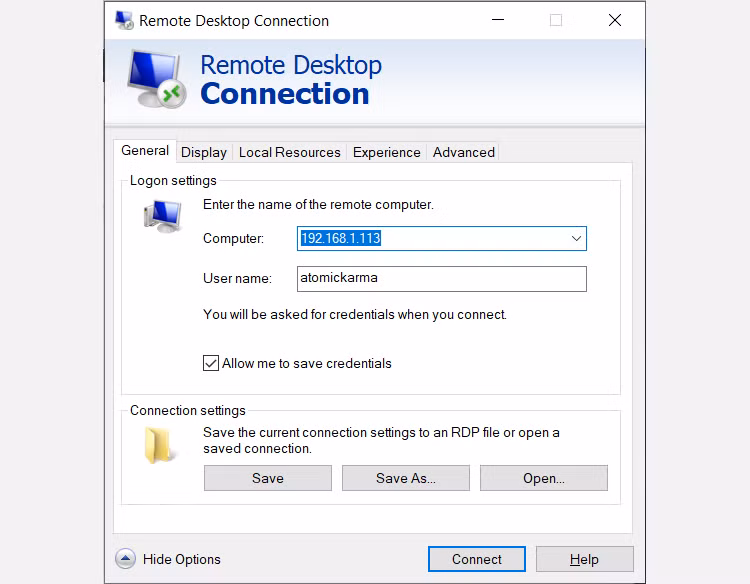Open the Computer address dropdown arrow
Screen dimensions: 750x584
pos(576,238)
